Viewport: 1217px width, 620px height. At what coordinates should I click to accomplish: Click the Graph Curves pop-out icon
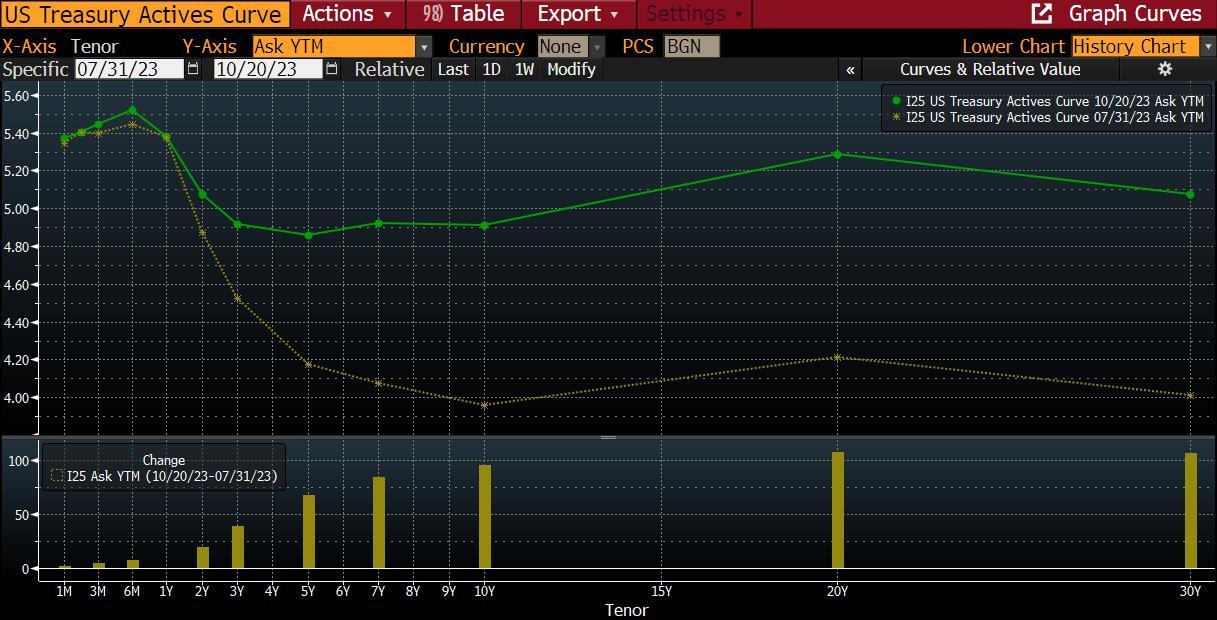[x=1041, y=14]
